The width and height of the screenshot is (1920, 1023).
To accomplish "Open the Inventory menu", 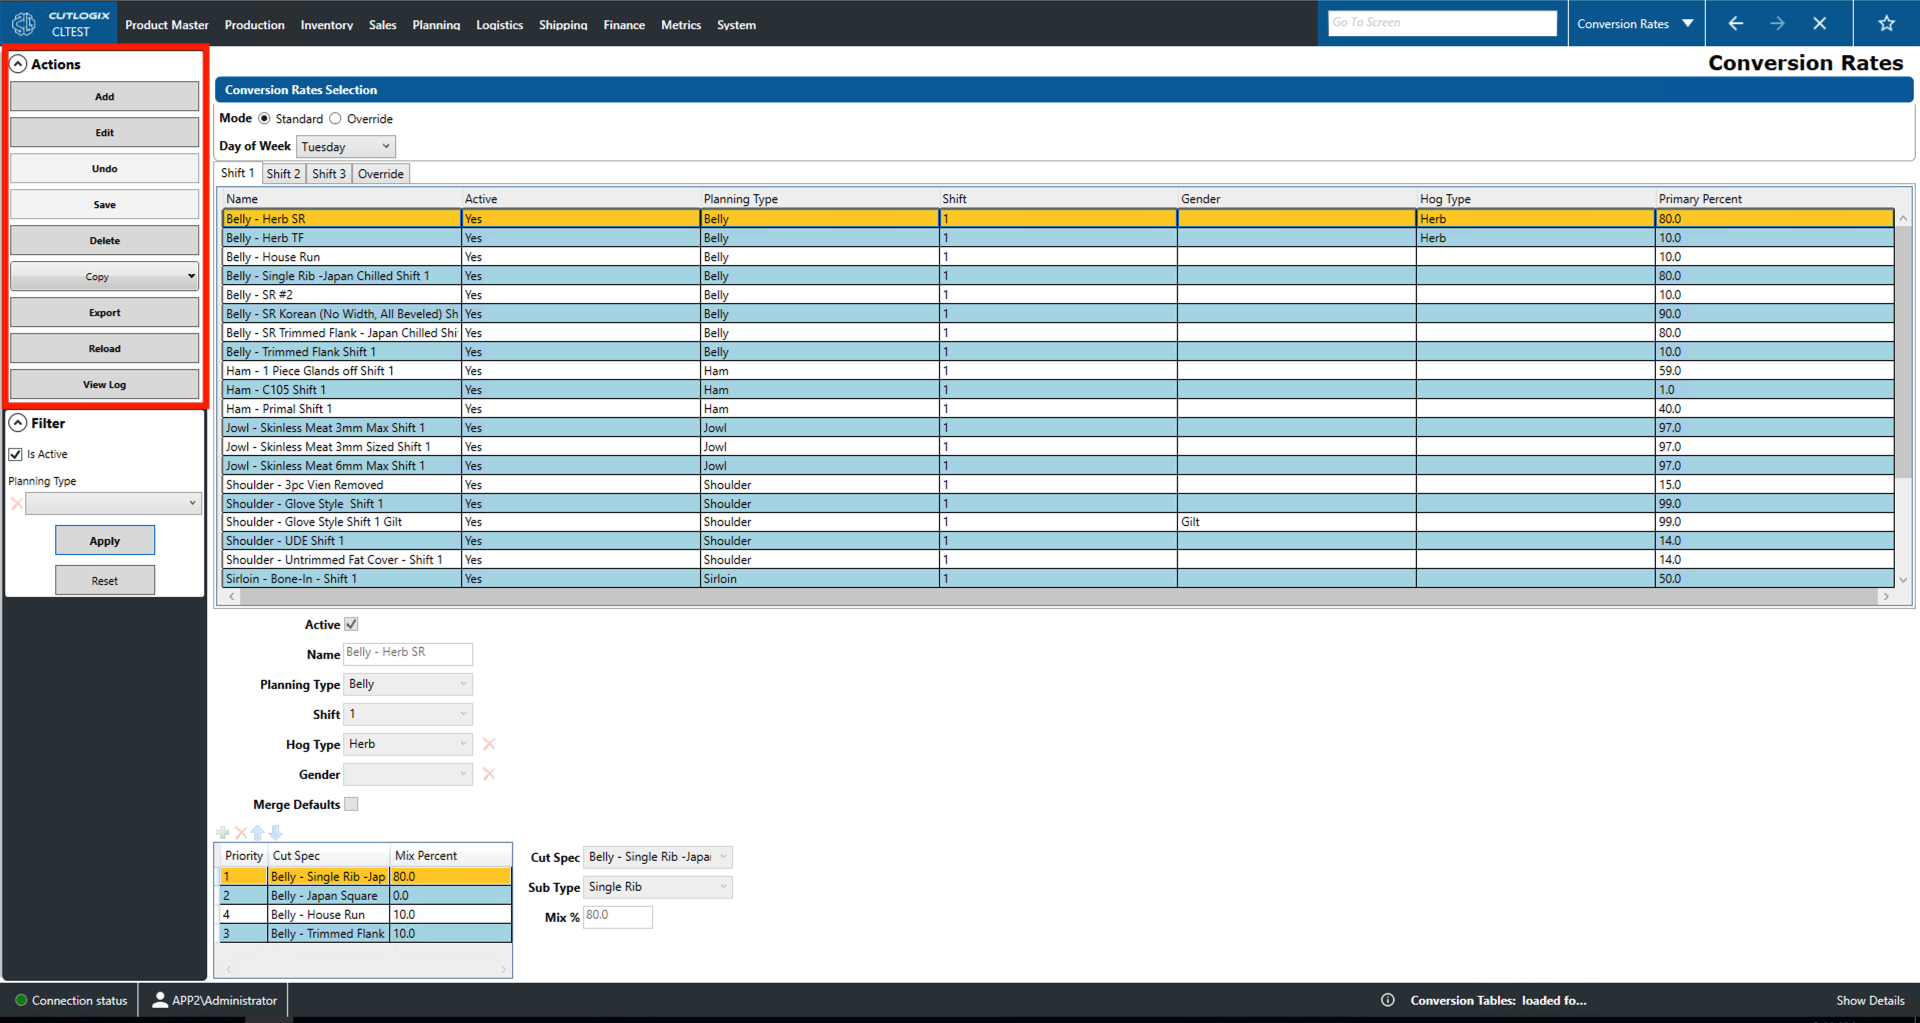I will click(326, 25).
